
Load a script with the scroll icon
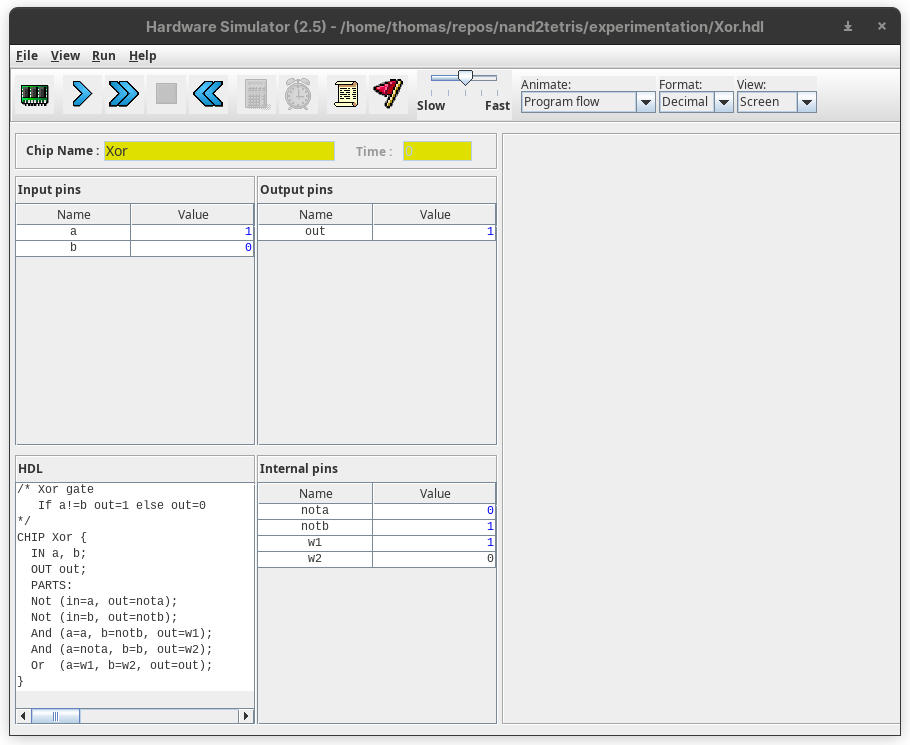tap(346, 94)
